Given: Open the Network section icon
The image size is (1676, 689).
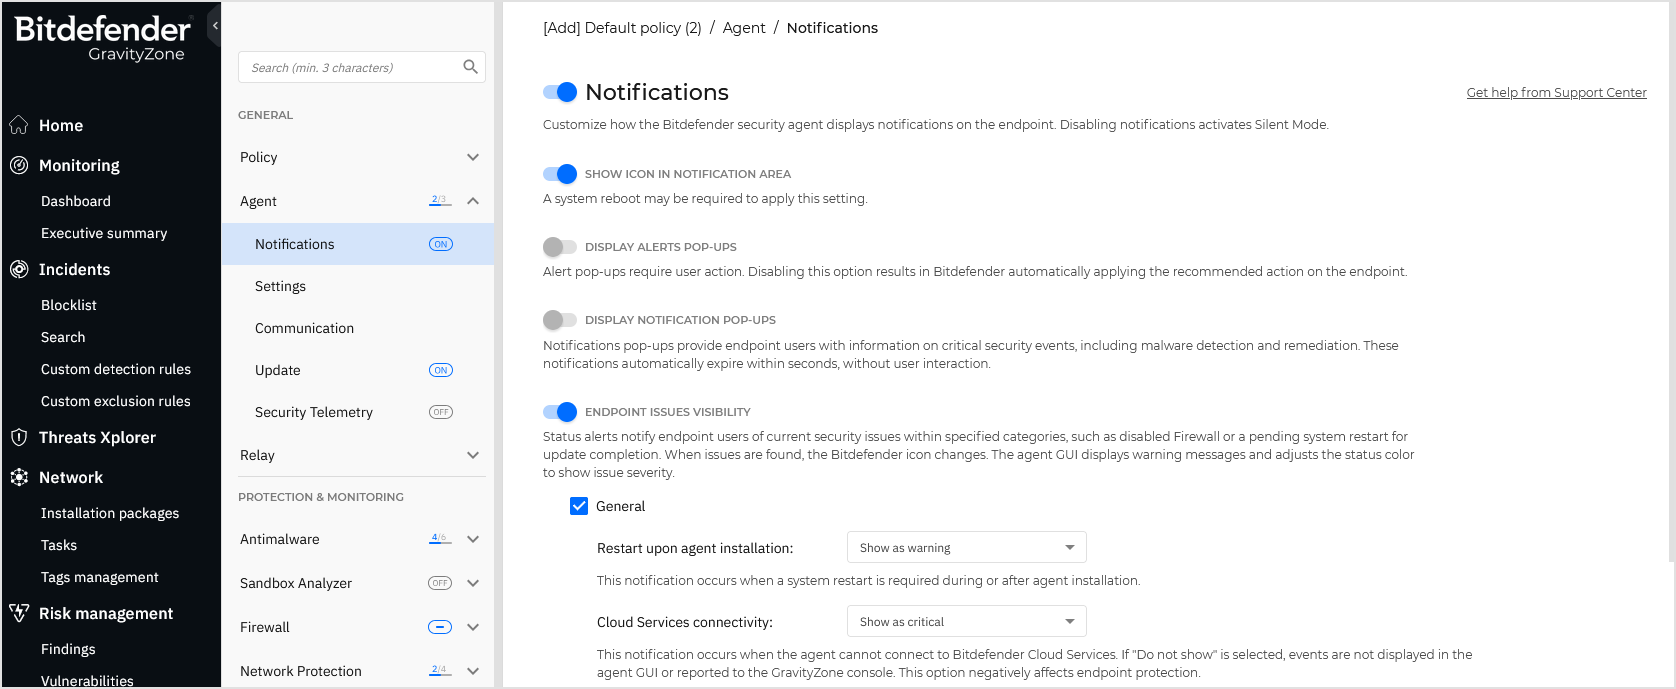Looking at the screenshot, I should [18, 477].
